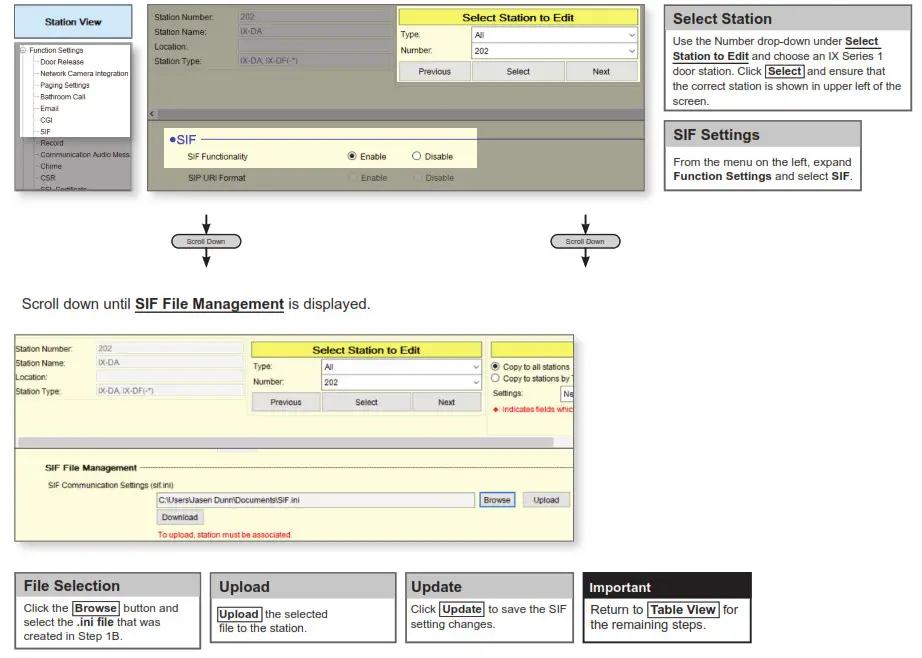The height and width of the screenshot is (658, 922).
Task: Click the Select Station instruction heading
Action: click(722, 19)
